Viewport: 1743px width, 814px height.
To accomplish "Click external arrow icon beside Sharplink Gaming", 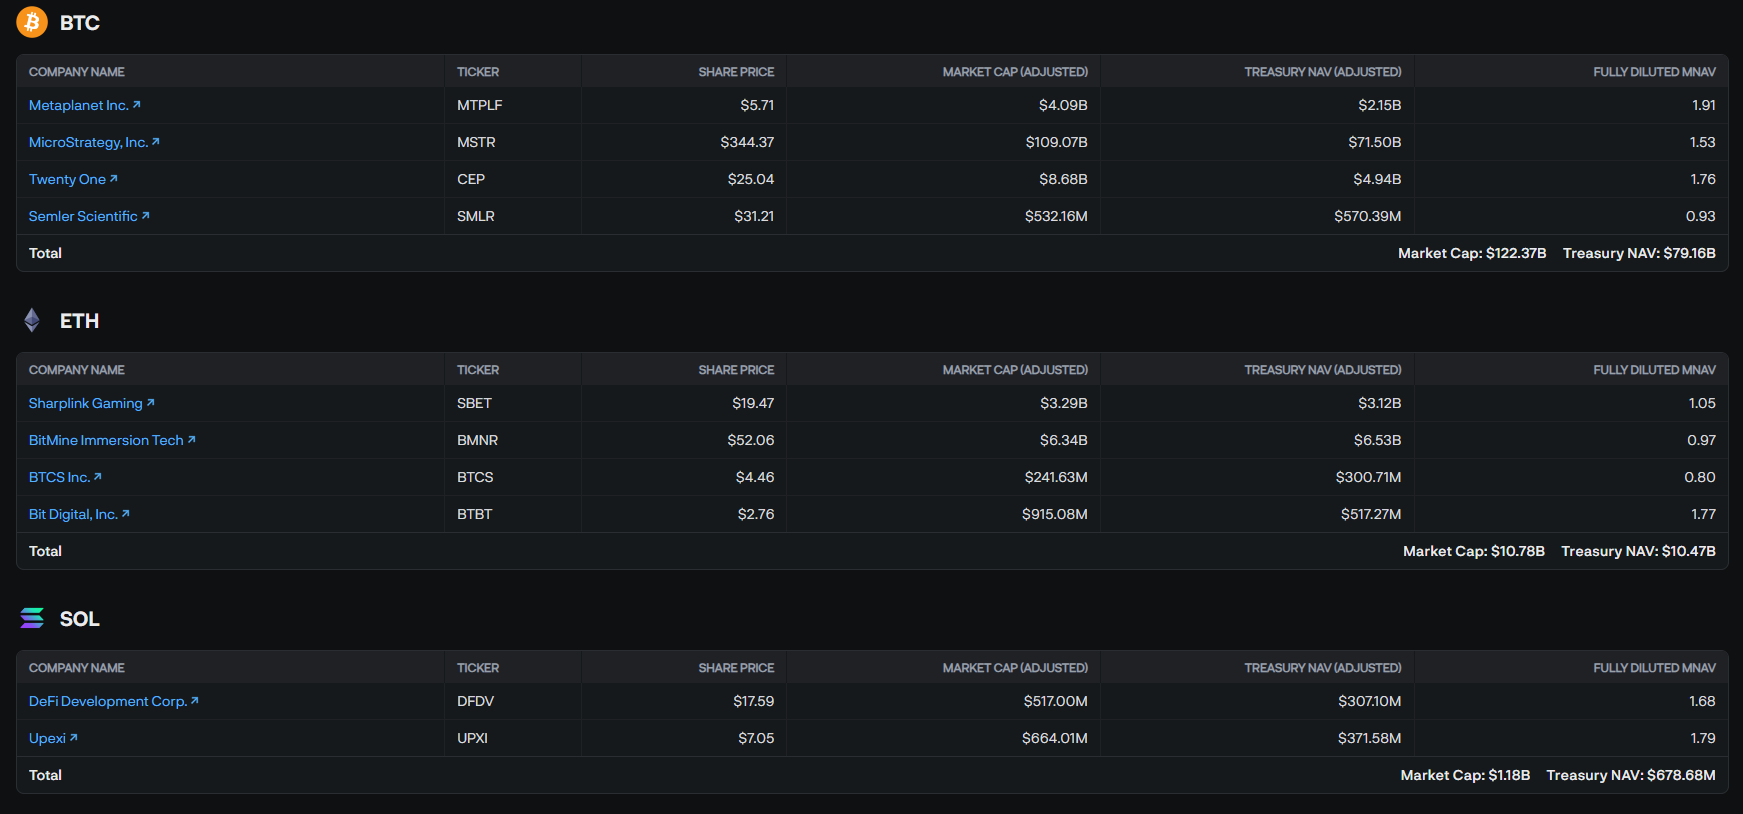I will [150, 402].
